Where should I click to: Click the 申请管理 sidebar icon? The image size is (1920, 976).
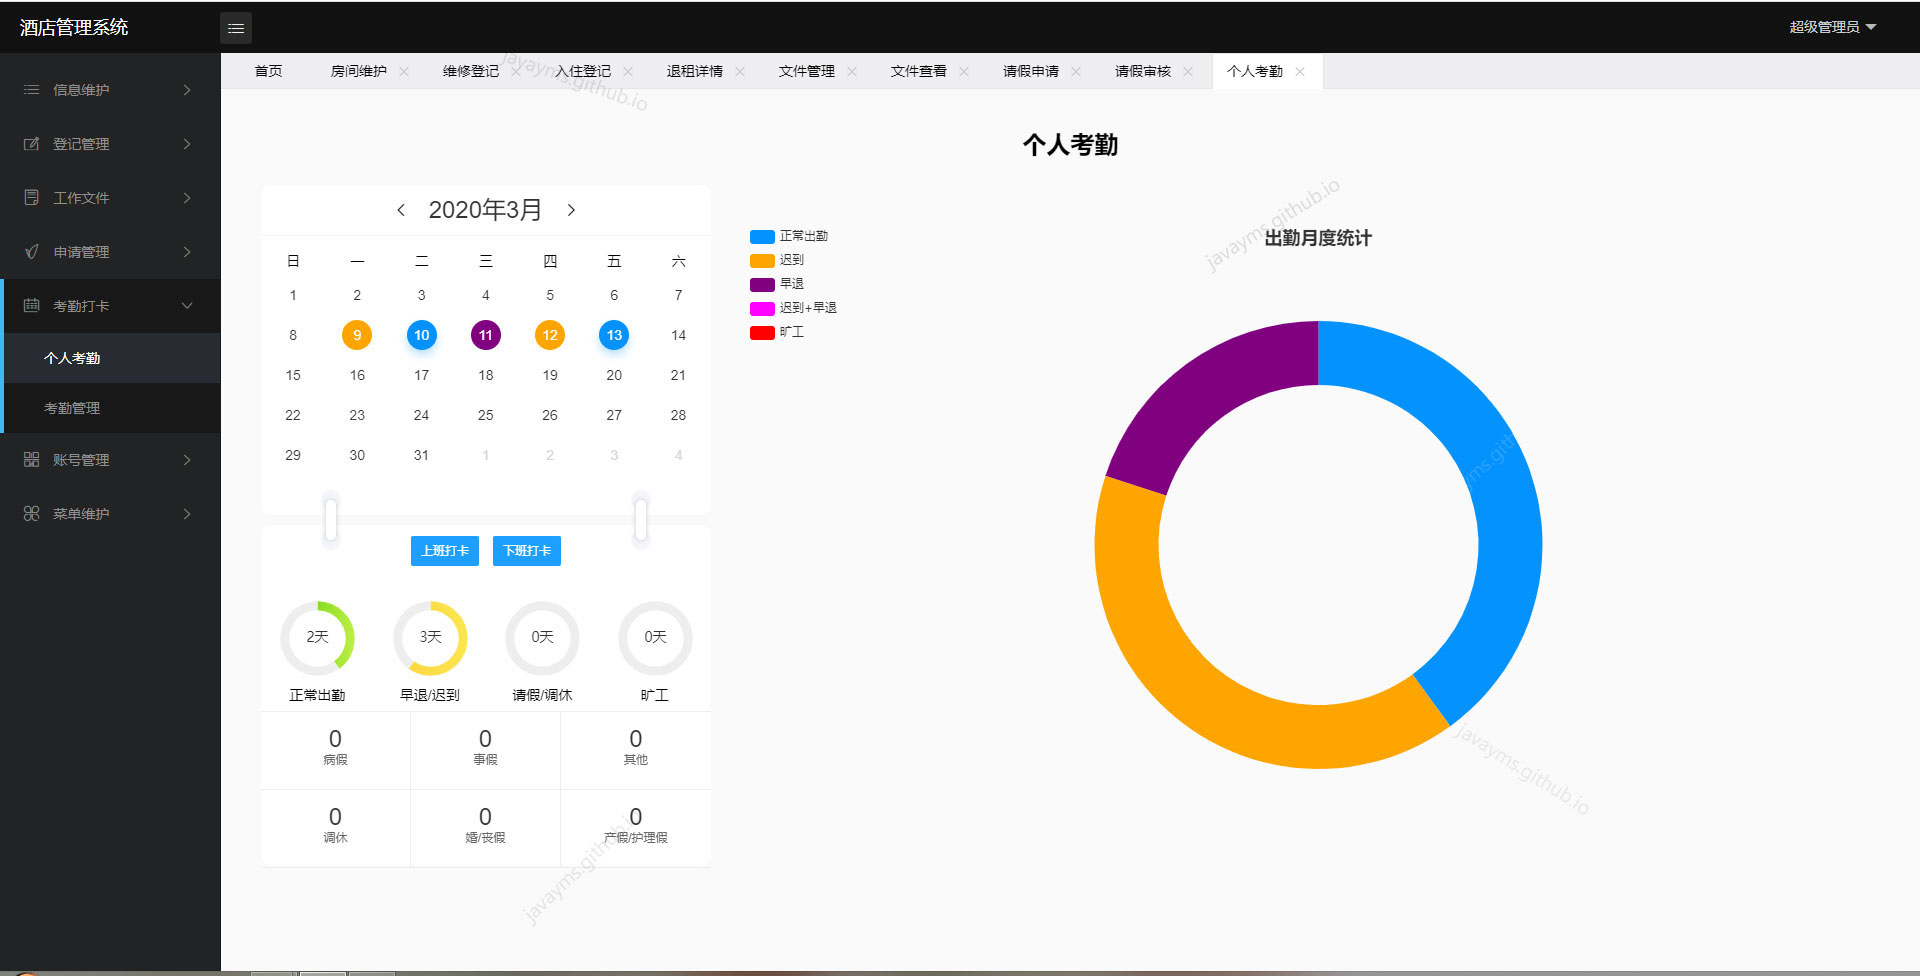(30, 251)
